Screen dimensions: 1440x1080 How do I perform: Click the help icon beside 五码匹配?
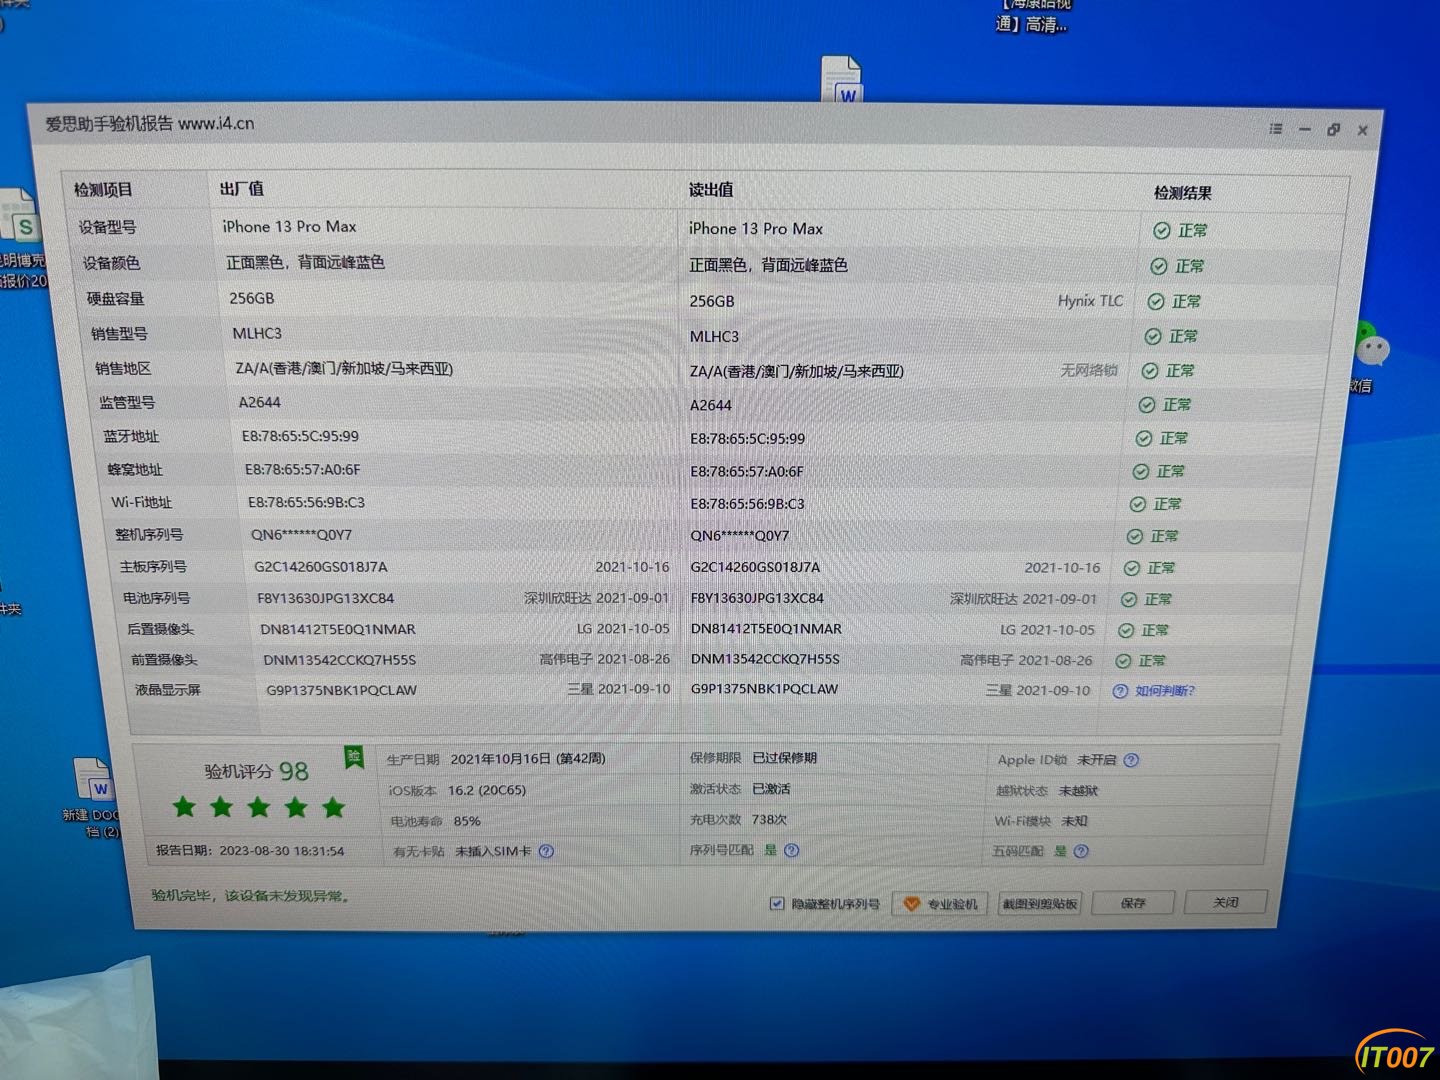tap(1081, 852)
